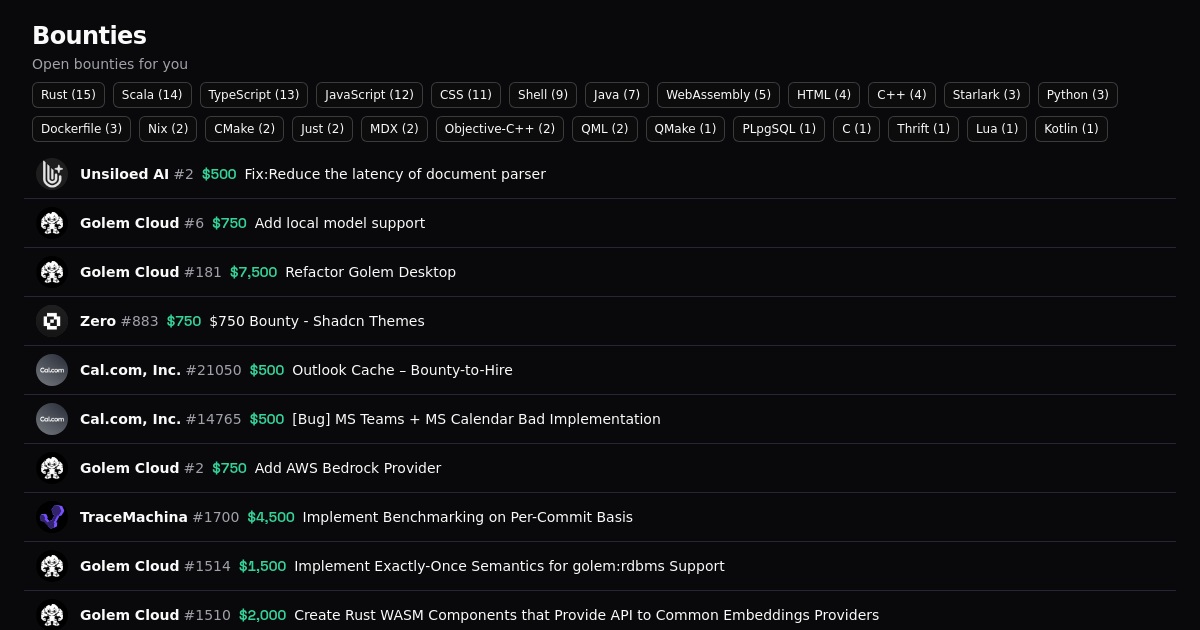The width and height of the screenshot is (1200, 630).
Task: Open MS Teams + MS Calendar Bad Implementation
Action: (476, 419)
